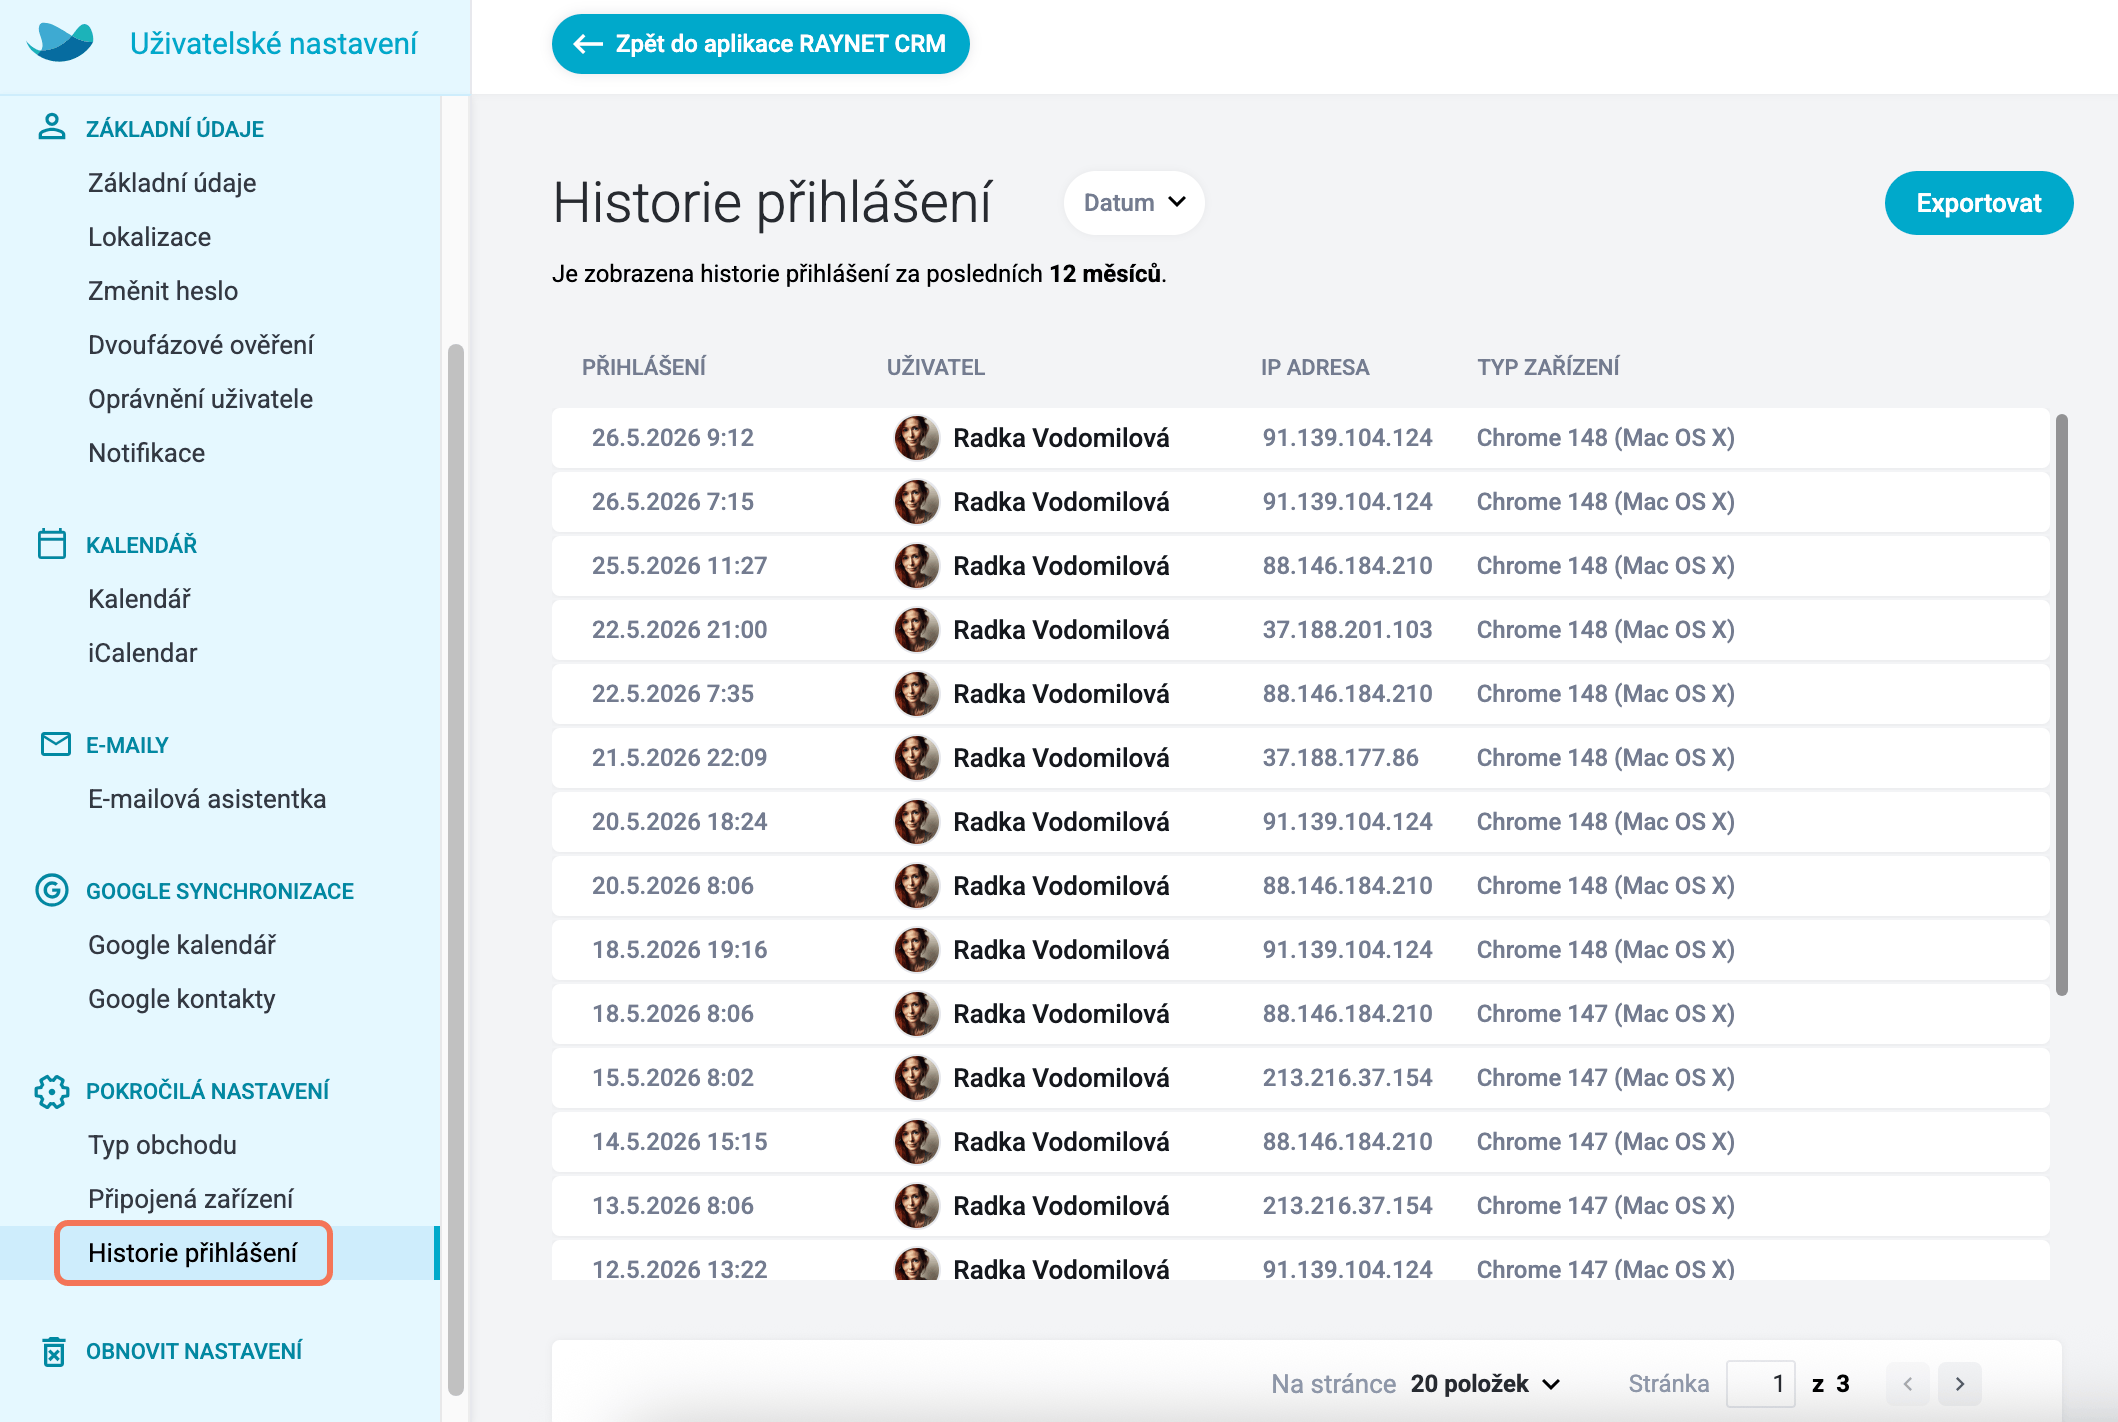Click the trash icon beside Obnovit nastavení
The width and height of the screenshot is (2118, 1422).
point(54,1351)
